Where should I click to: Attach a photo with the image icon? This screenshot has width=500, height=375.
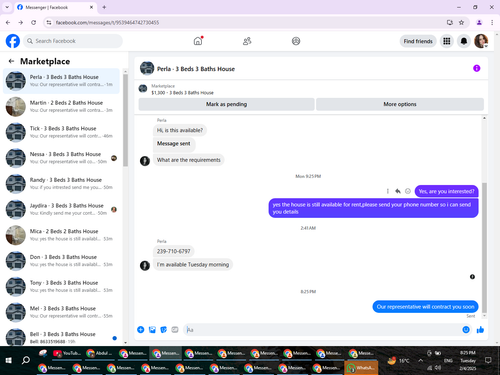152,330
